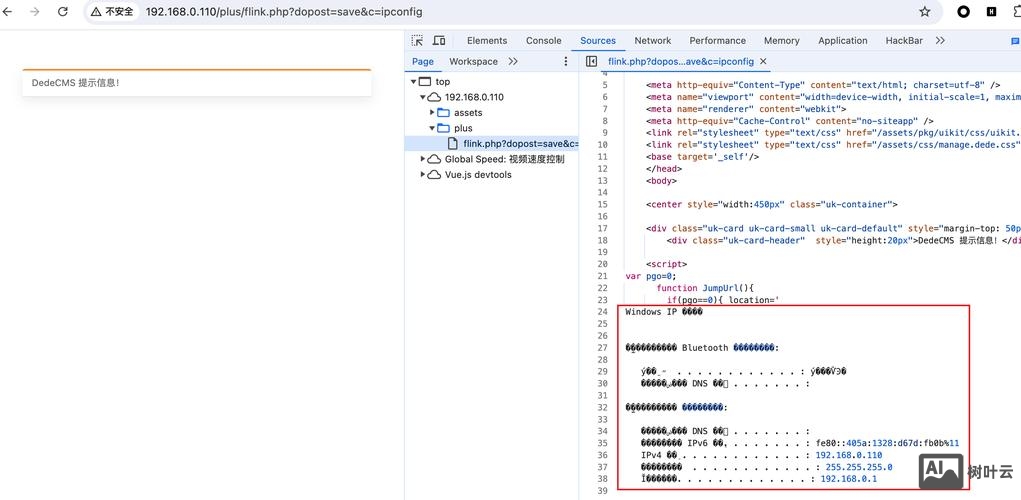
Task: Show more navigator tabs beside Workspace
Action: tap(513, 61)
